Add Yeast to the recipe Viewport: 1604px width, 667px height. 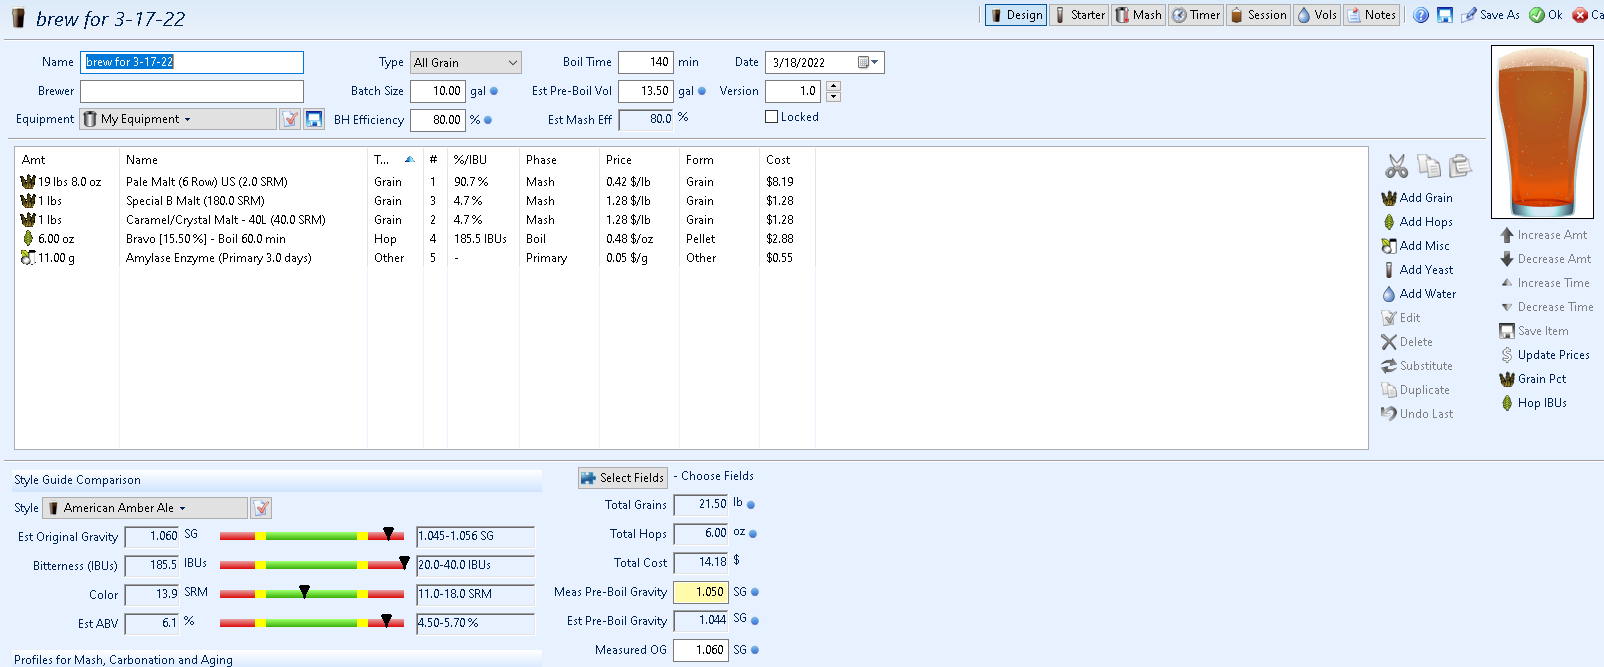[1417, 270]
